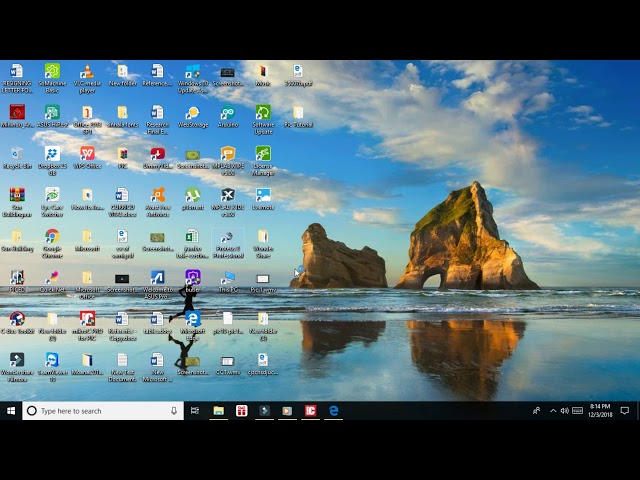Viewport: 640px width, 480px height.
Task: Open TeamViewer desktop shortcut
Action: pos(52,360)
